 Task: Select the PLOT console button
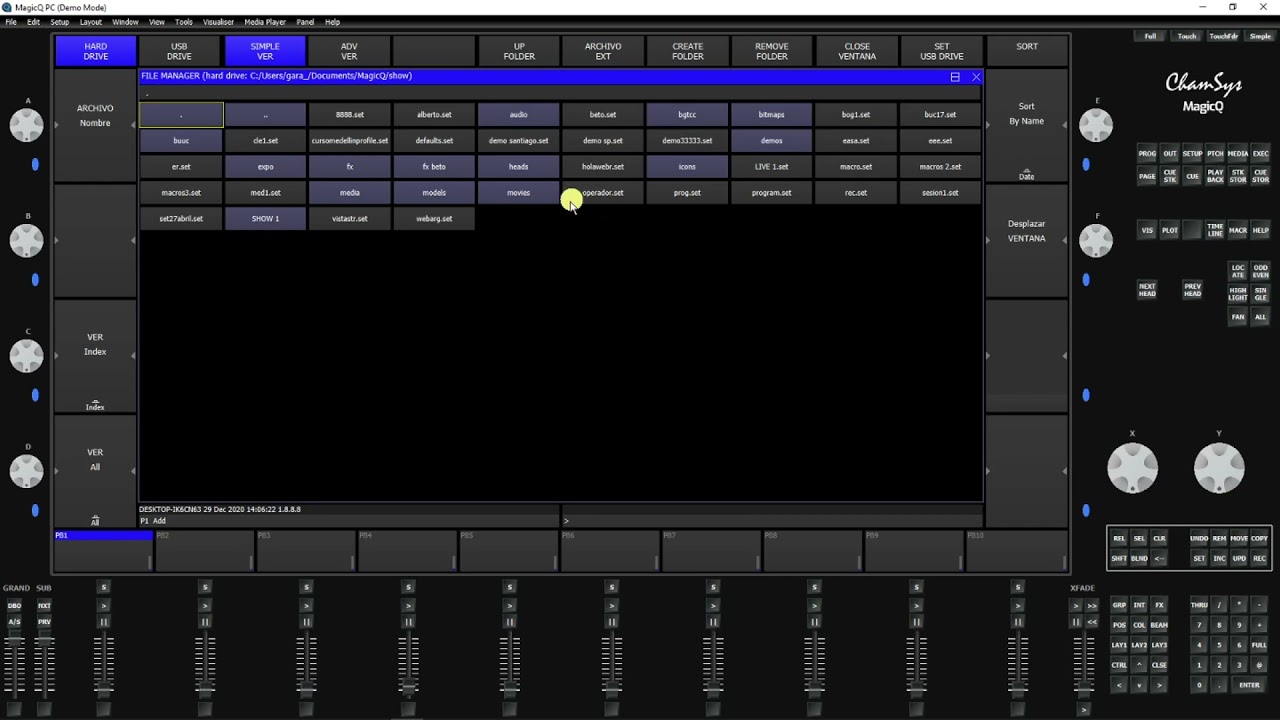pyautogui.click(x=1170, y=230)
